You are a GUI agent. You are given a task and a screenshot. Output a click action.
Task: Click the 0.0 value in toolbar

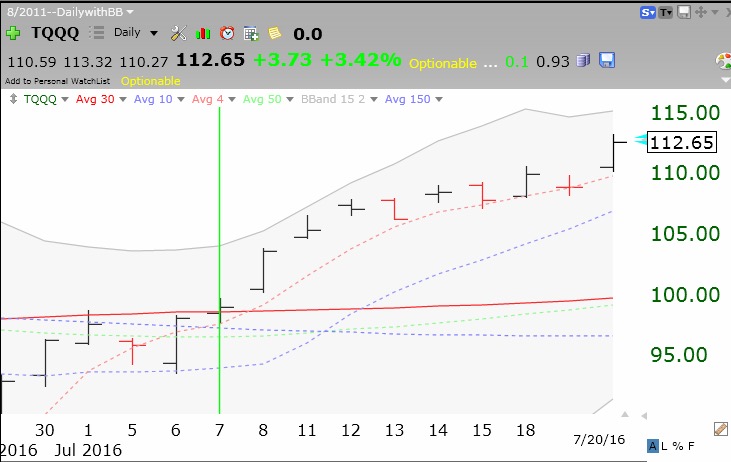(308, 34)
